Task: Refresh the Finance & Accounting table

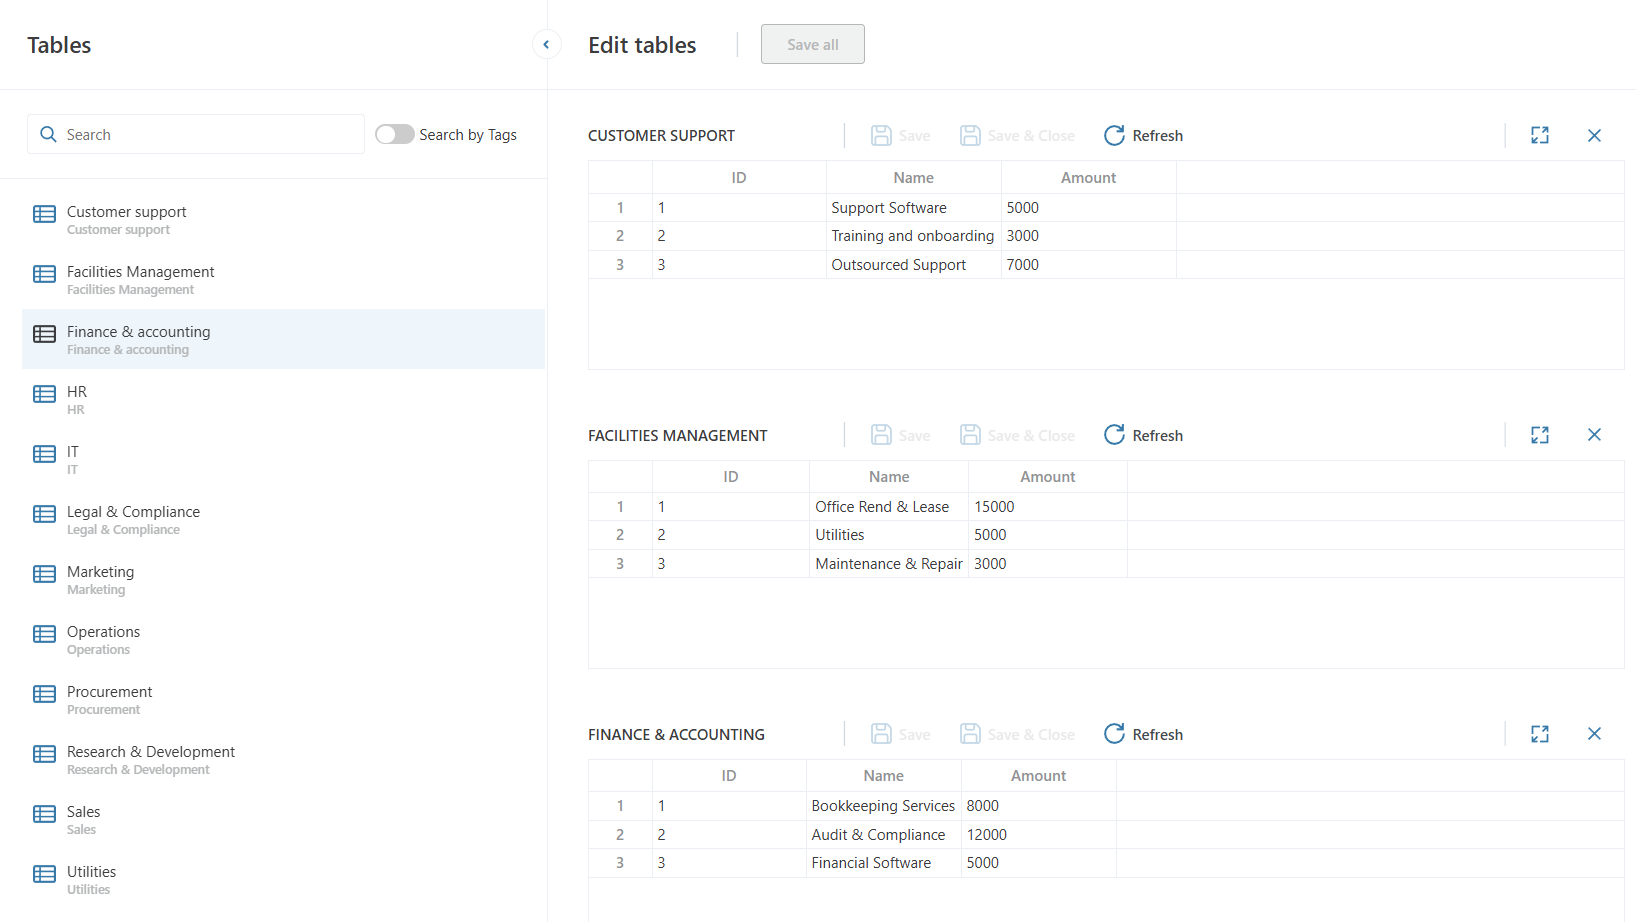Action: 1143,734
